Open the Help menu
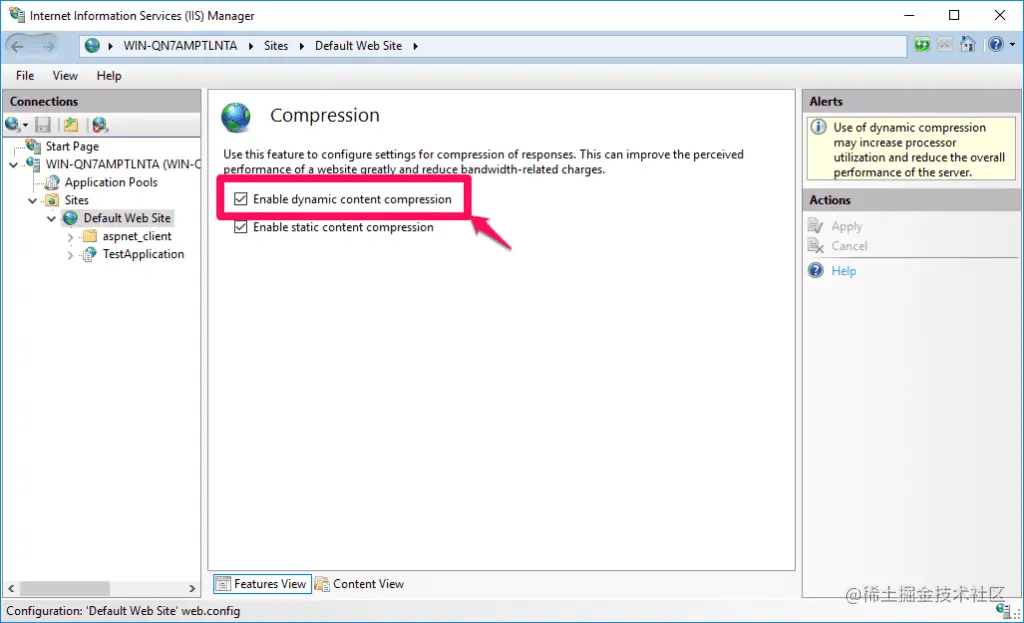The height and width of the screenshot is (623, 1024). [109, 76]
